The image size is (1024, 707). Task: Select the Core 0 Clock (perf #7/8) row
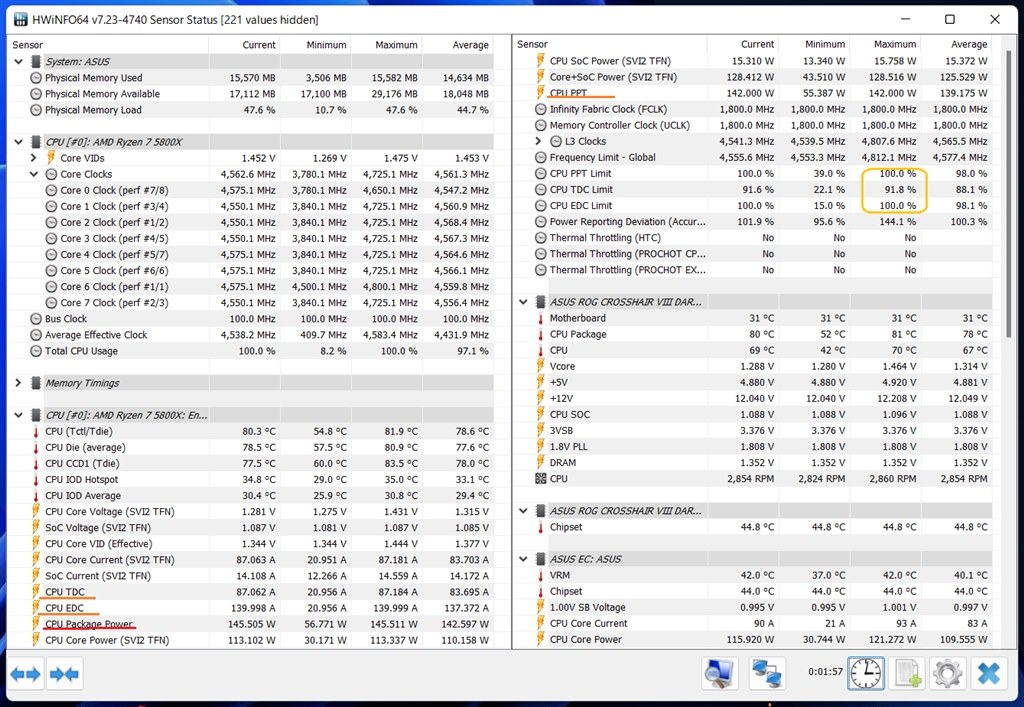point(251,191)
